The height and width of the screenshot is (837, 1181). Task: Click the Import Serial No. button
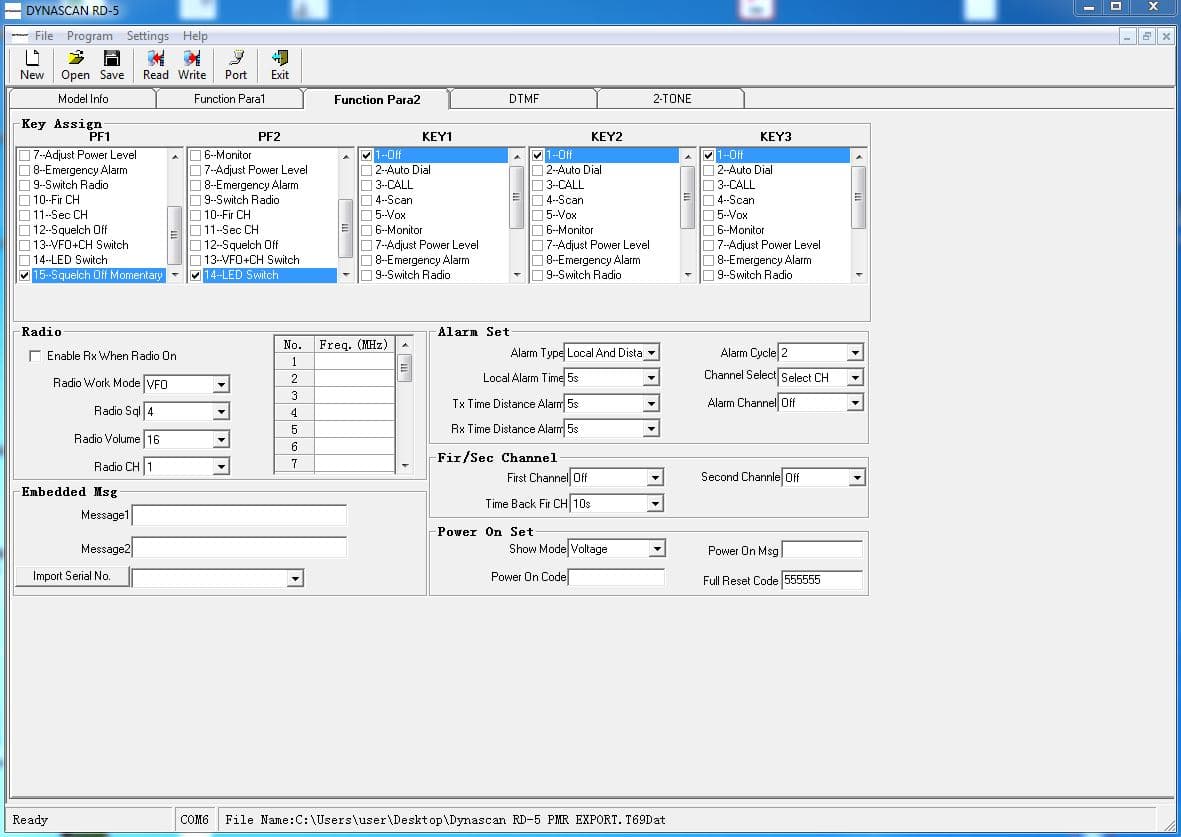point(72,576)
